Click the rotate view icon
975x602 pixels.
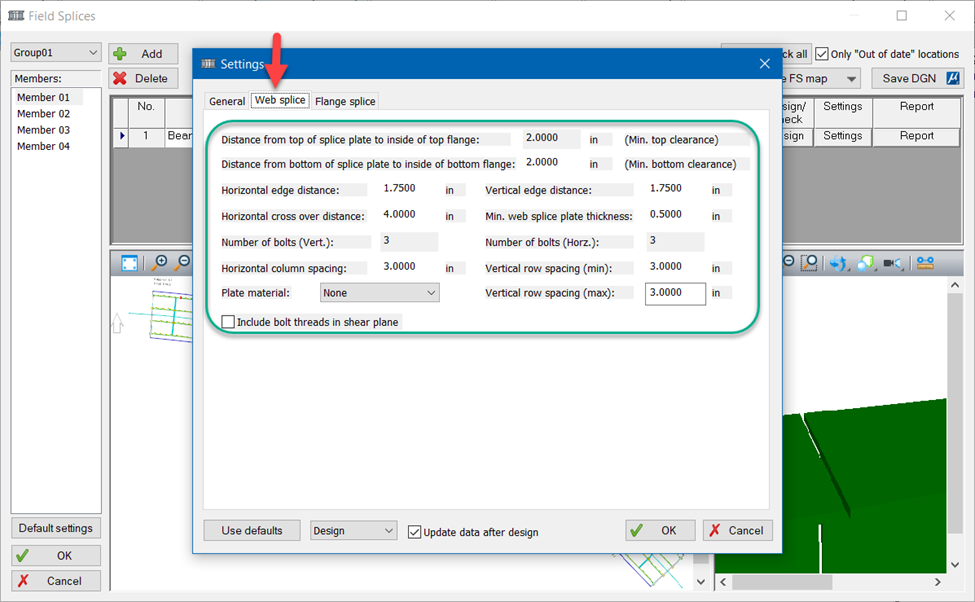[838, 263]
